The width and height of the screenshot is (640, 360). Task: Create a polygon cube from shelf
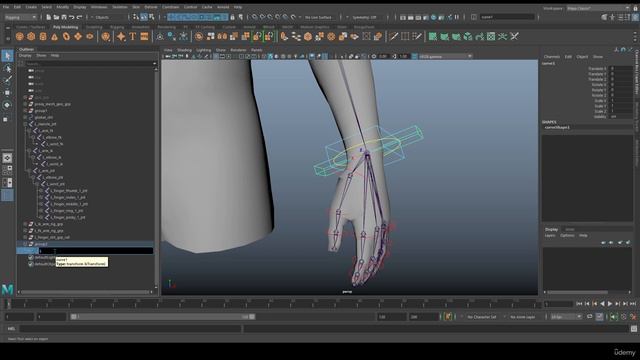point(31,37)
